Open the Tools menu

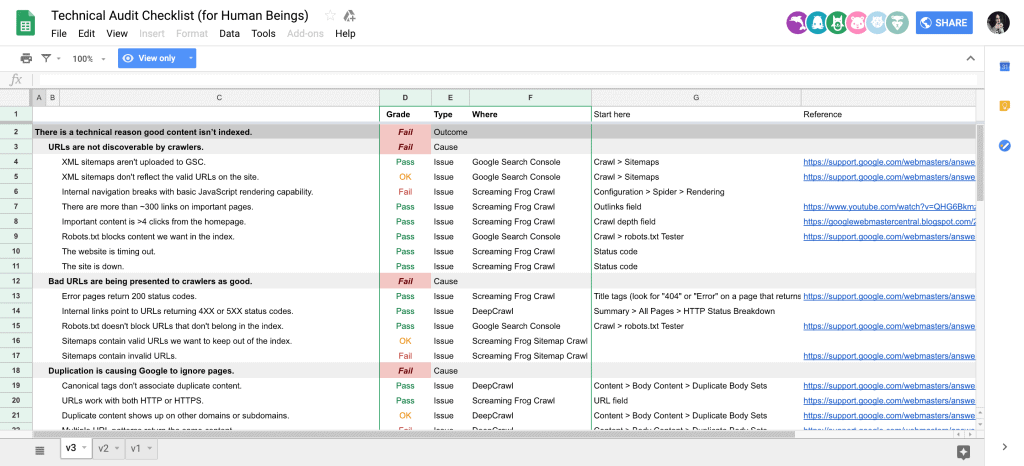point(263,33)
